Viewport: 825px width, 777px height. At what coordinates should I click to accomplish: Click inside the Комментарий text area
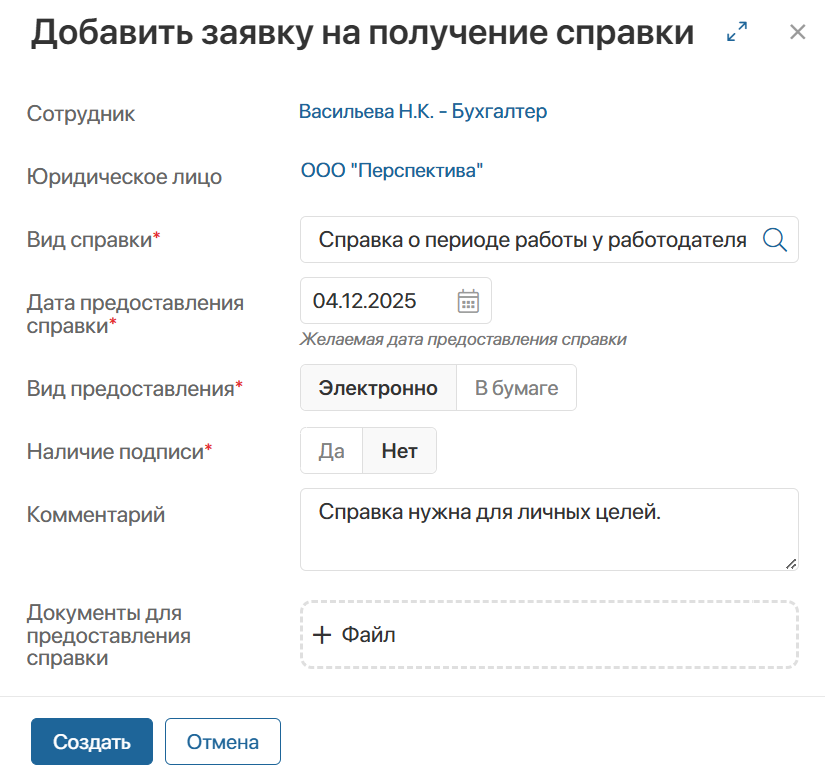[x=548, y=528]
